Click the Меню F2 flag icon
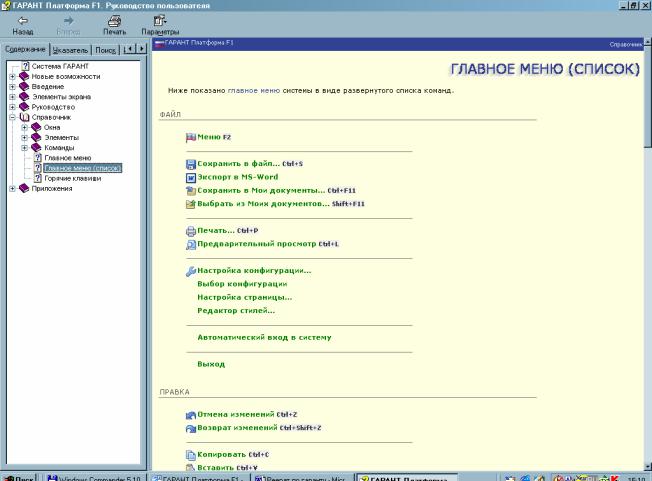The height and width of the screenshot is (481, 652). (x=190, y=138)
